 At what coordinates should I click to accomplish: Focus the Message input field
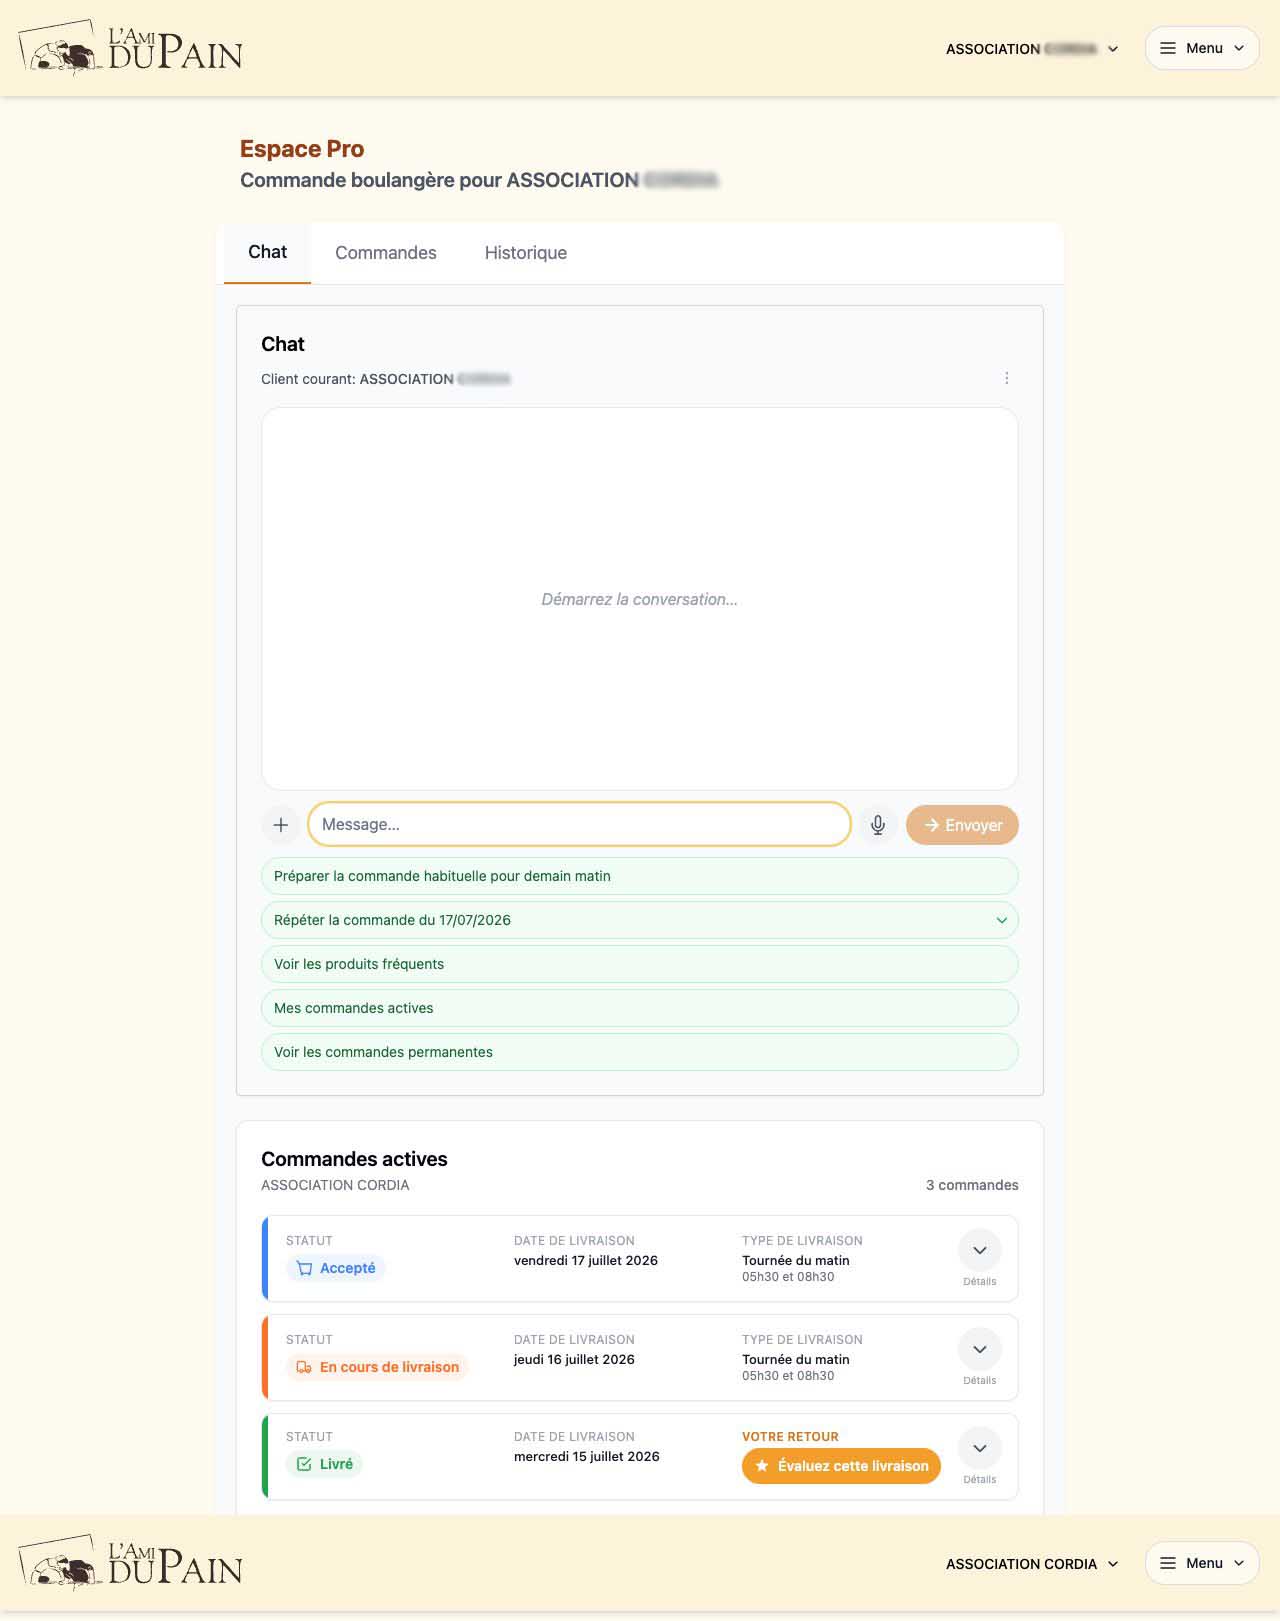coord(579,825)
